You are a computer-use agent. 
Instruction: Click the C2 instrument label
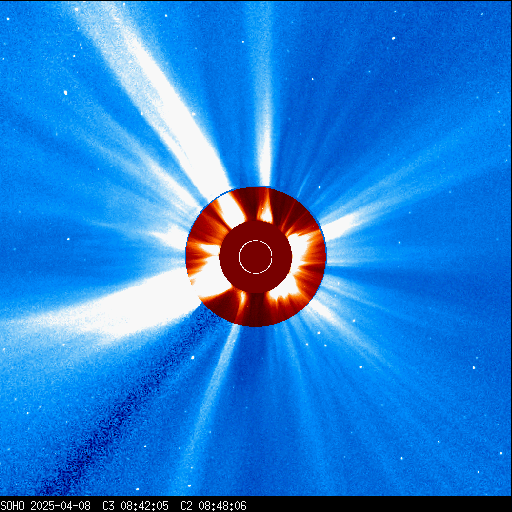click(x=186, y=506)
